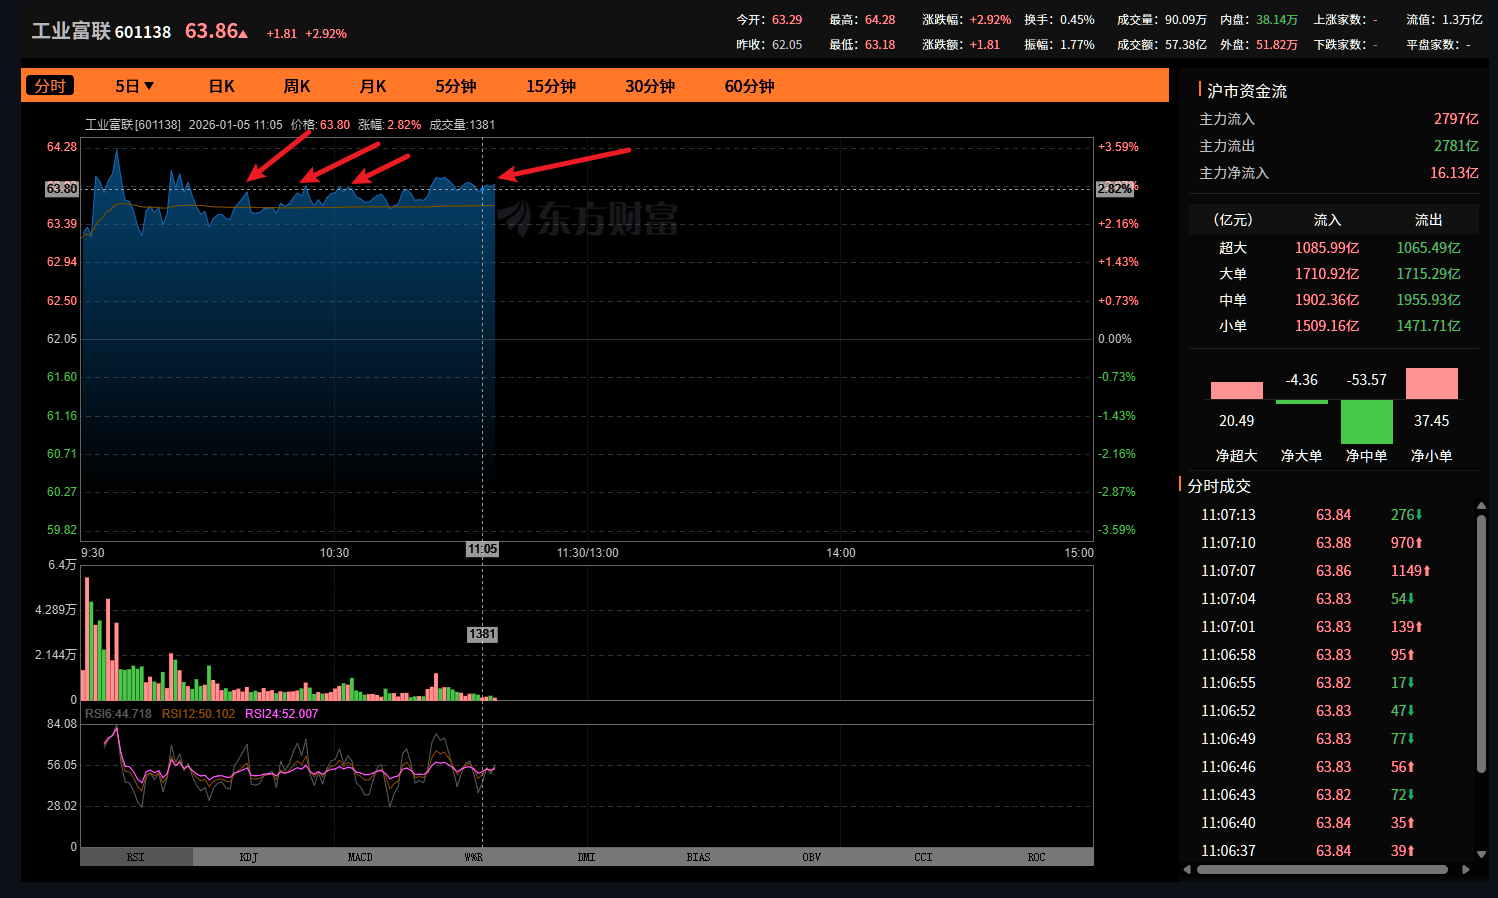This screenshot has height=898, width=1498.
Task: Select the MACD indicator tab
Action: (360, 857)
